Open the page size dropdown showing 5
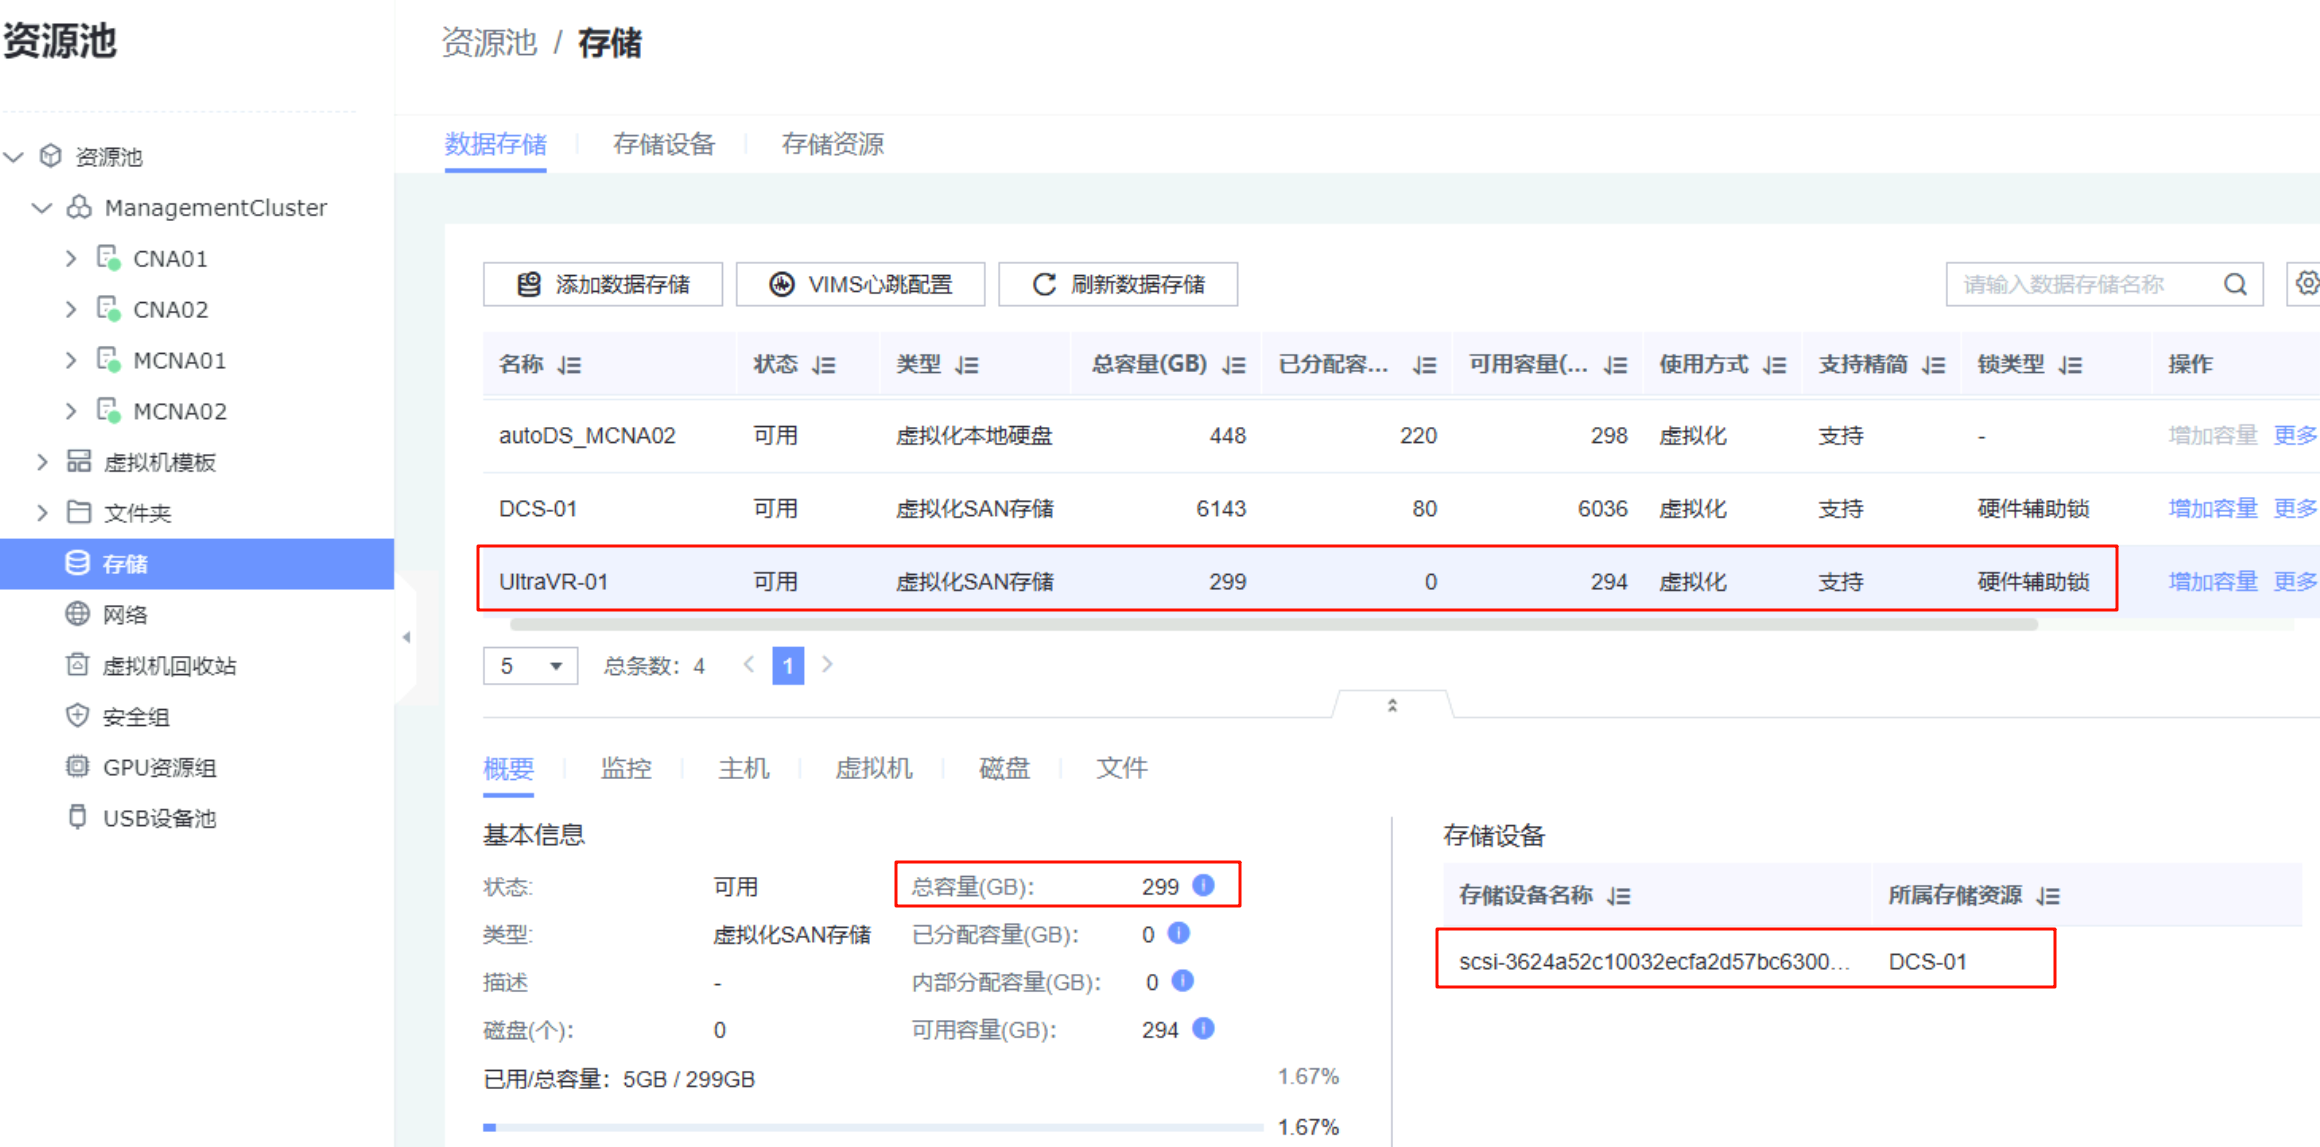The width and height of the screenshot is (2320, 1147). coord(530,666)
